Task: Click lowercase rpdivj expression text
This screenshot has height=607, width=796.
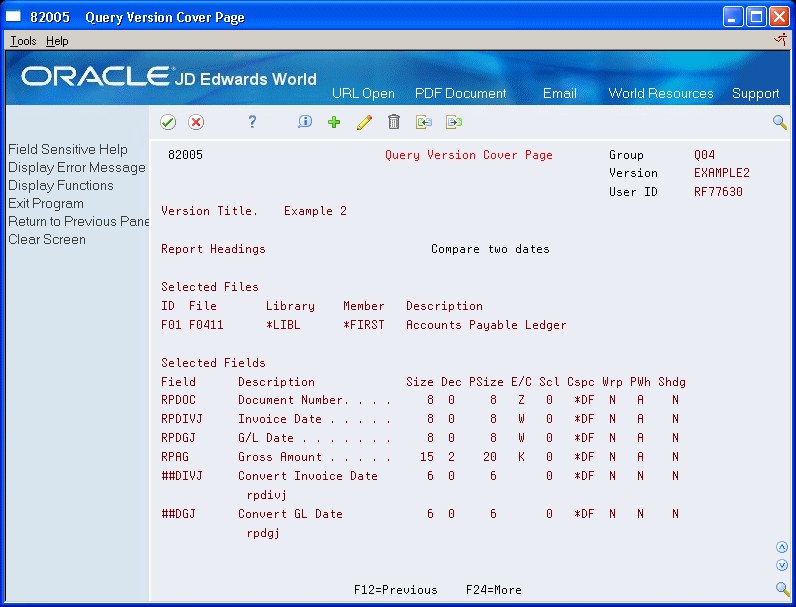Action: [267, 495]
